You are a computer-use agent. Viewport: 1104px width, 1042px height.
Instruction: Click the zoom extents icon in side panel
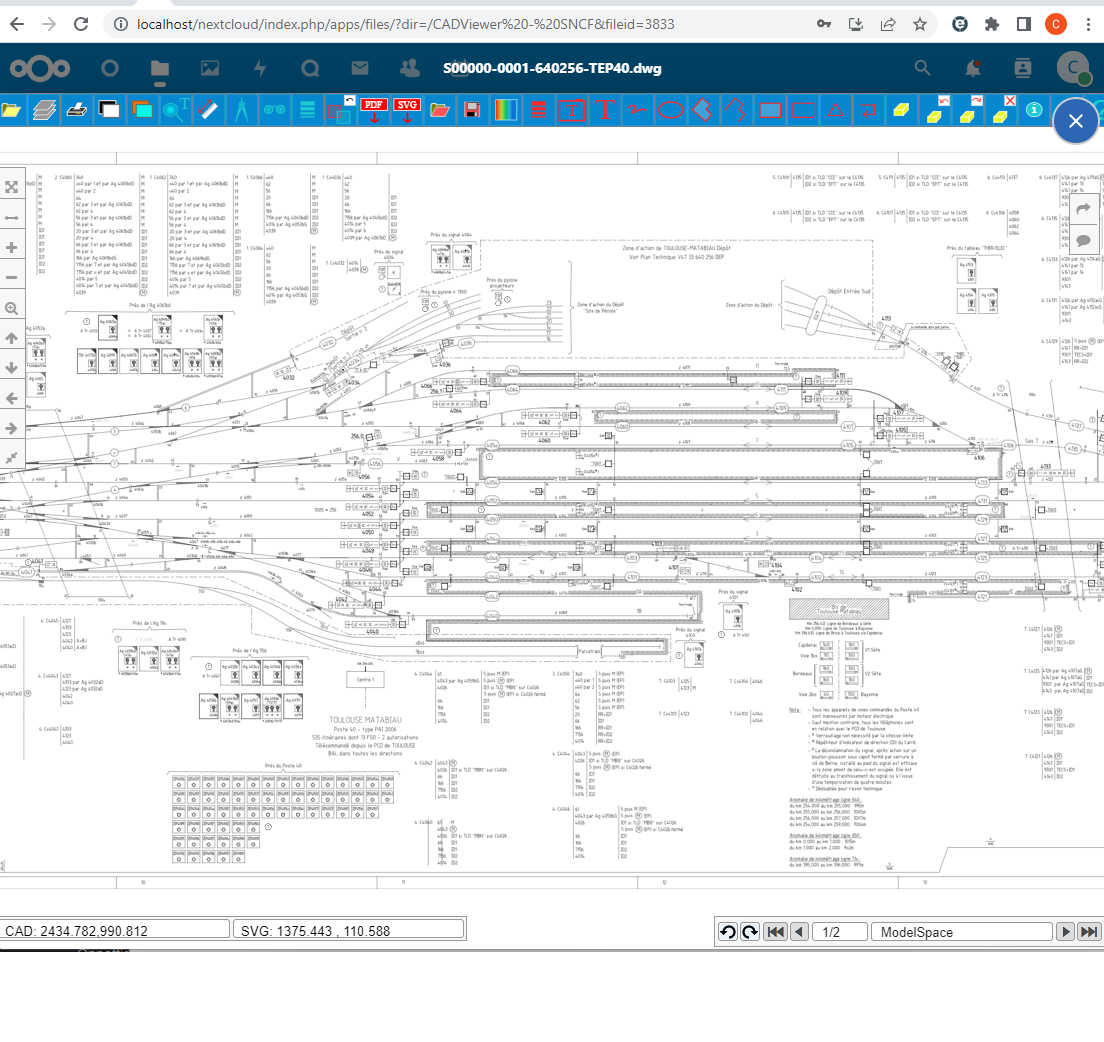[11, 187]
